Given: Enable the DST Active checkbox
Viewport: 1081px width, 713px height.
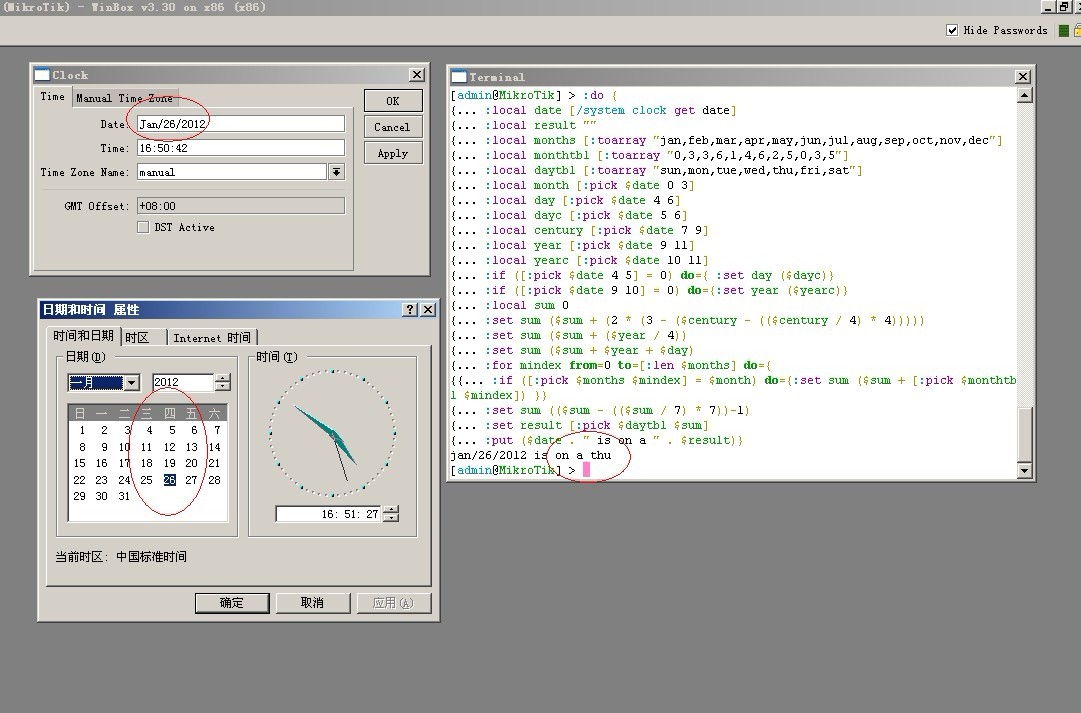Looking at the screenshot, I should pyautogui.click(x=143, y=227).
